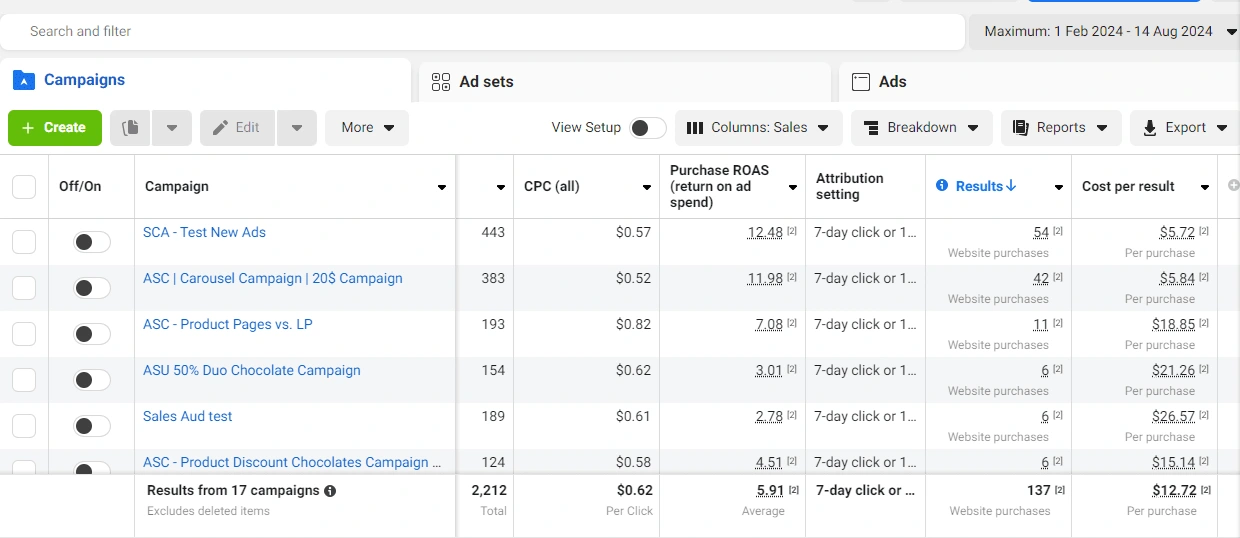Screen dimensions: 1240x538
Task: Click the Search and filter field
Action: 480,32
